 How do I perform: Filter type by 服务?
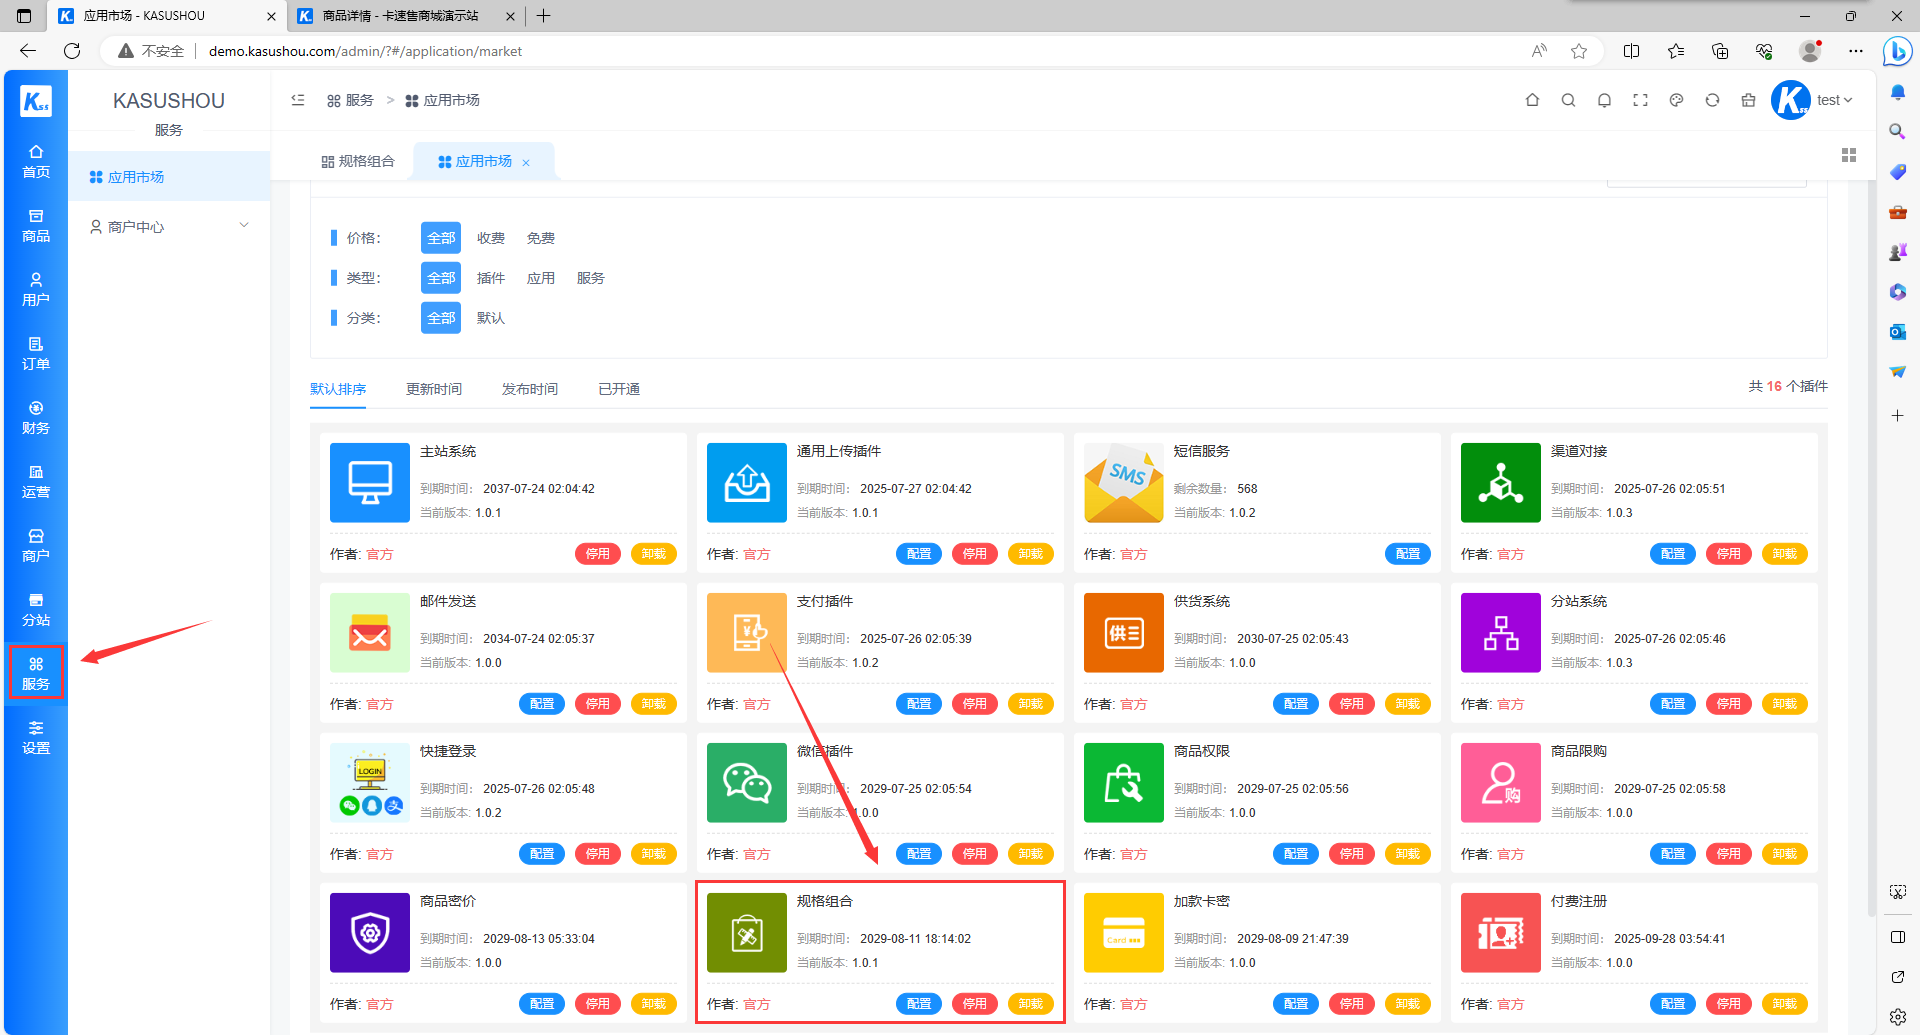pos(591,278)
